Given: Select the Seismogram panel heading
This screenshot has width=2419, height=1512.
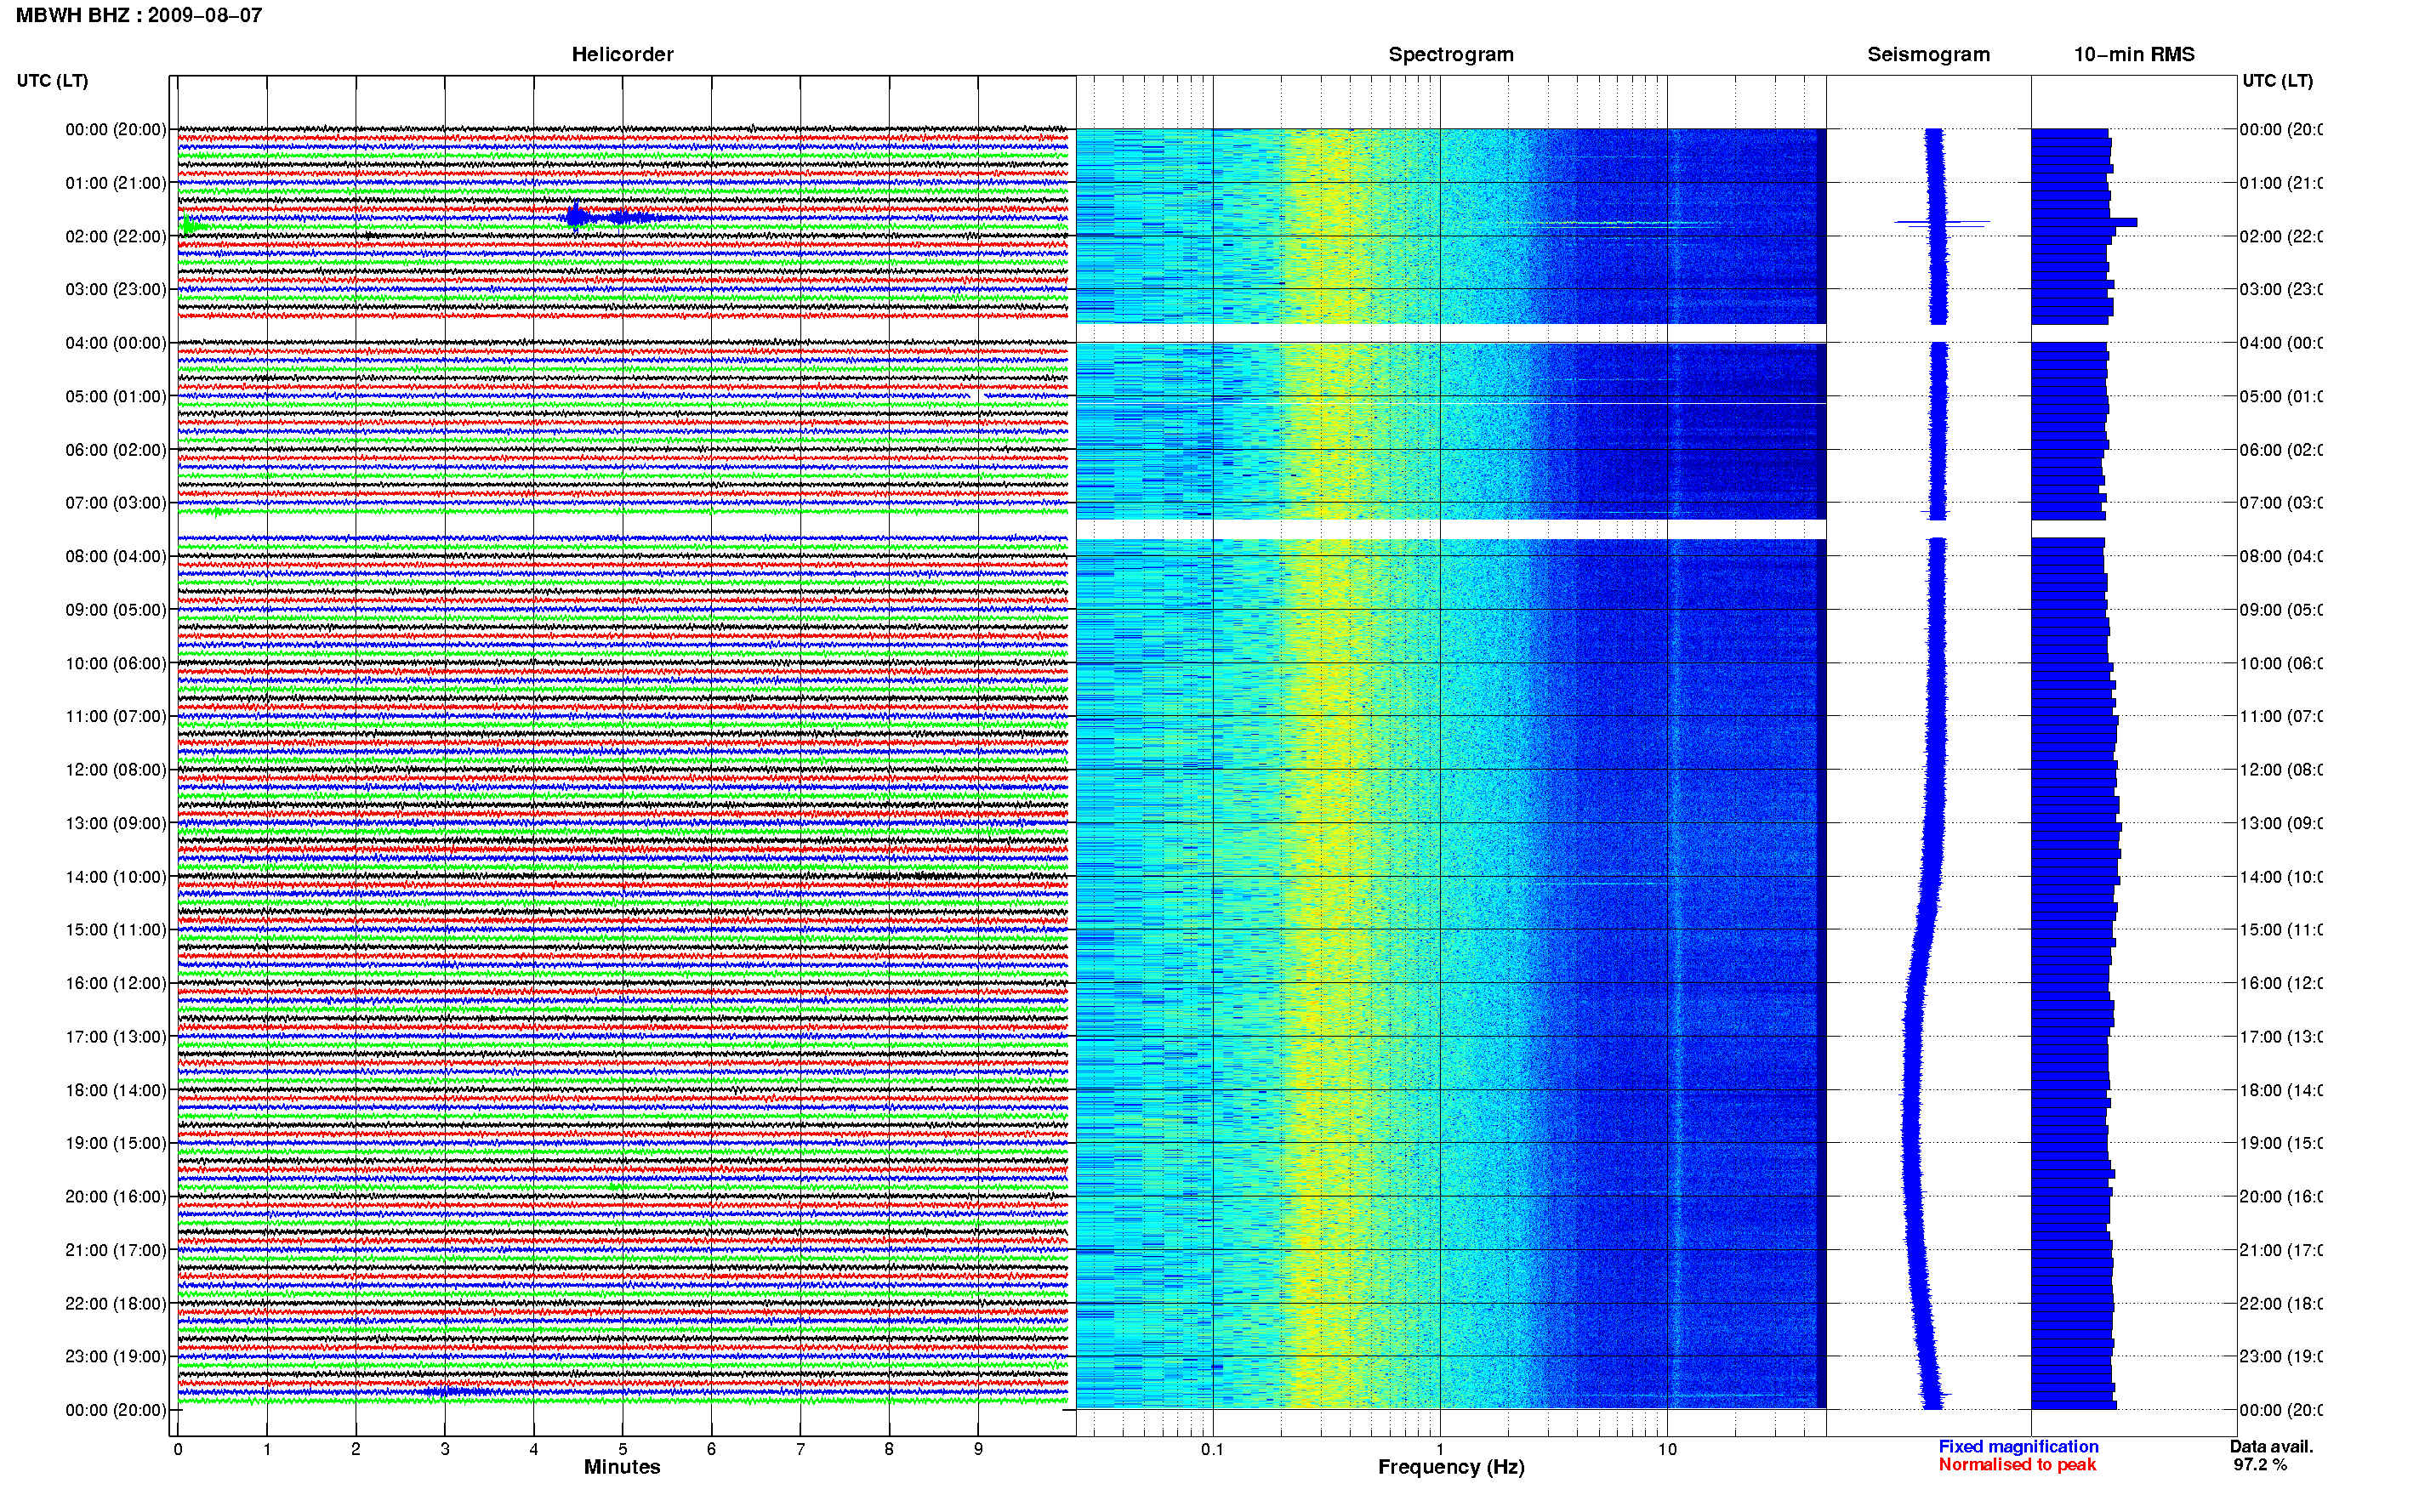Looking at the screenshot, I should [x=1928, y=54].
